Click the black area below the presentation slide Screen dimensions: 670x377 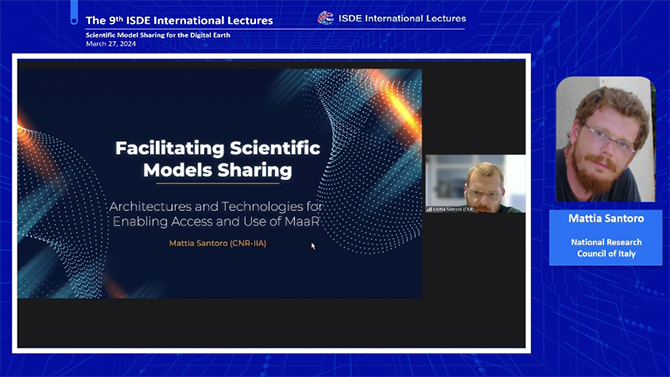[x=271, y=323]
